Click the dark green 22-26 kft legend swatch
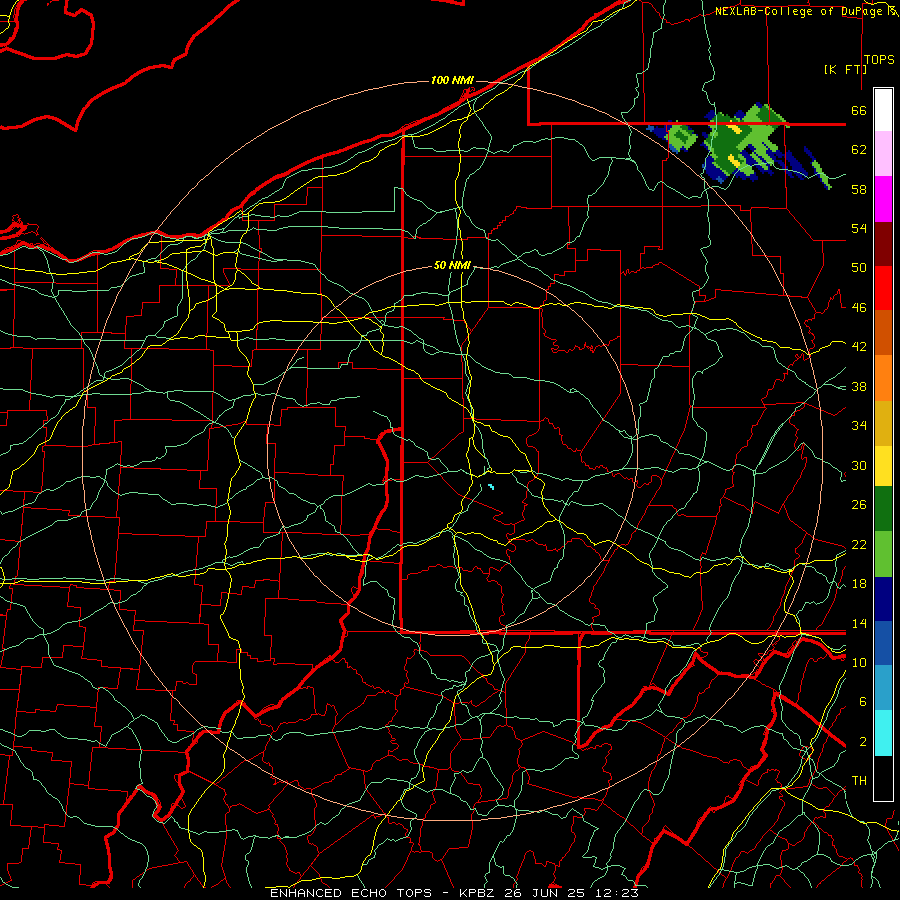This screenshot has height=900, width=900. coord(883,509)
